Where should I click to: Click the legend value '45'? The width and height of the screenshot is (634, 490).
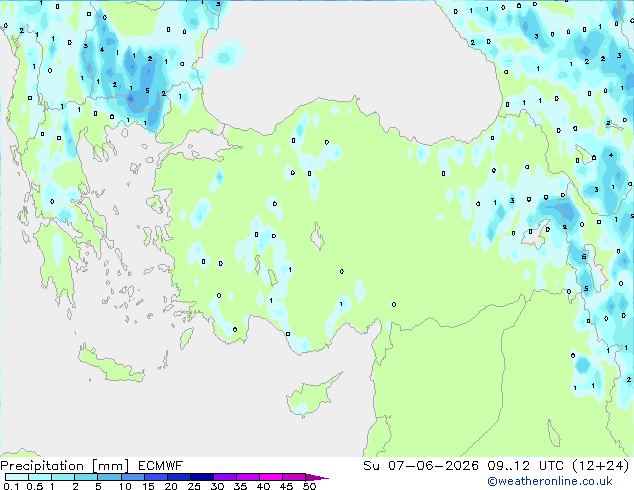pos(286,486)
